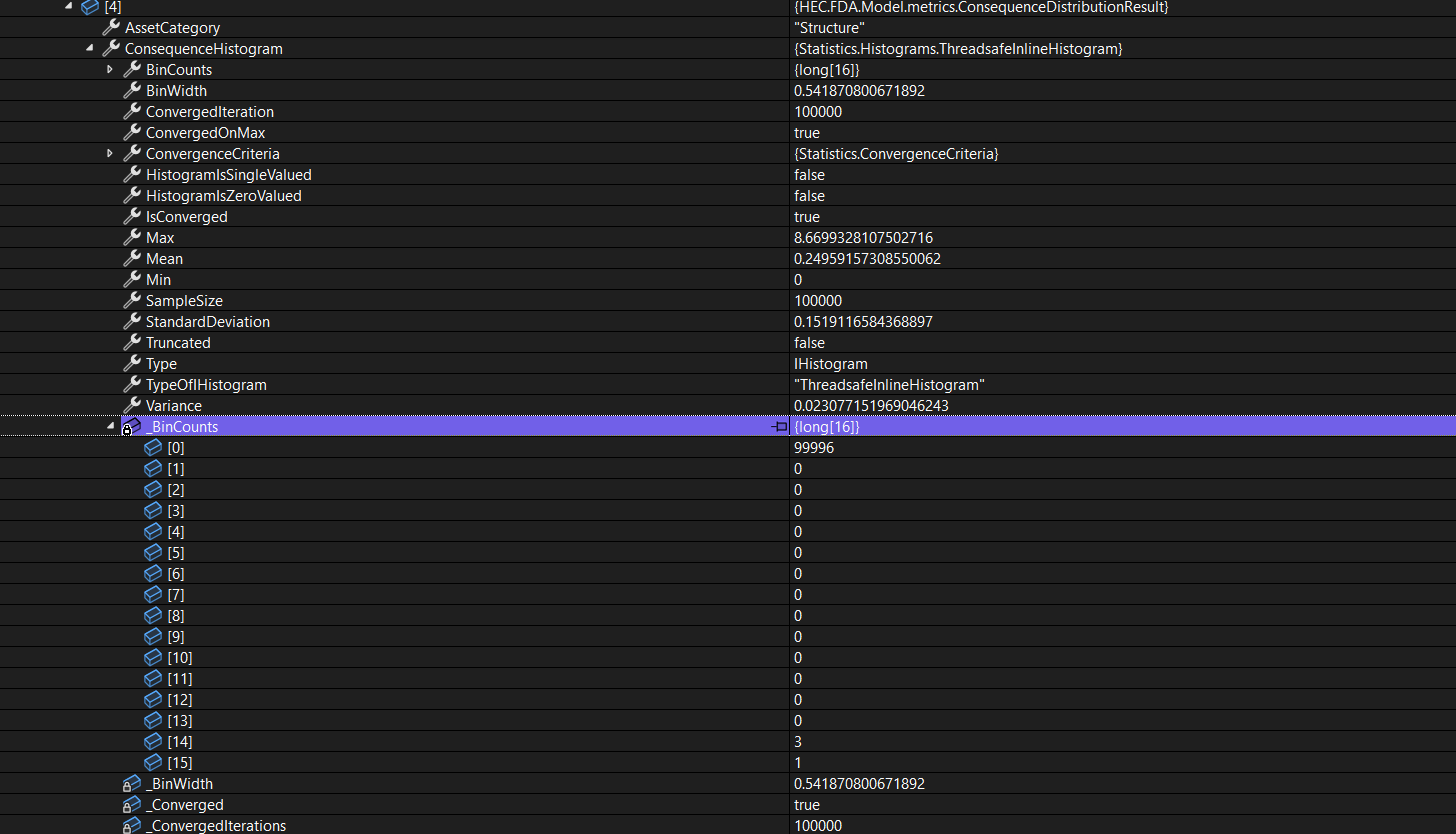The image size is (1456, 834).
Task: Click the wrench icon beside Truncated
Action: (131, 342)
